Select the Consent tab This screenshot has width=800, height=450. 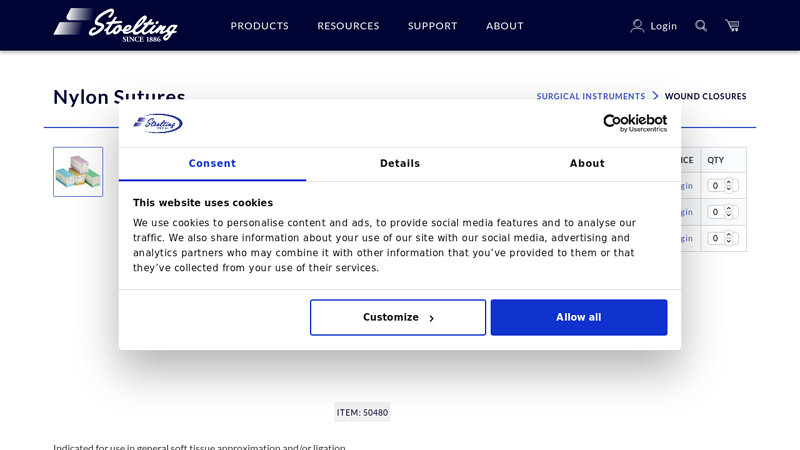pos(212,164)
